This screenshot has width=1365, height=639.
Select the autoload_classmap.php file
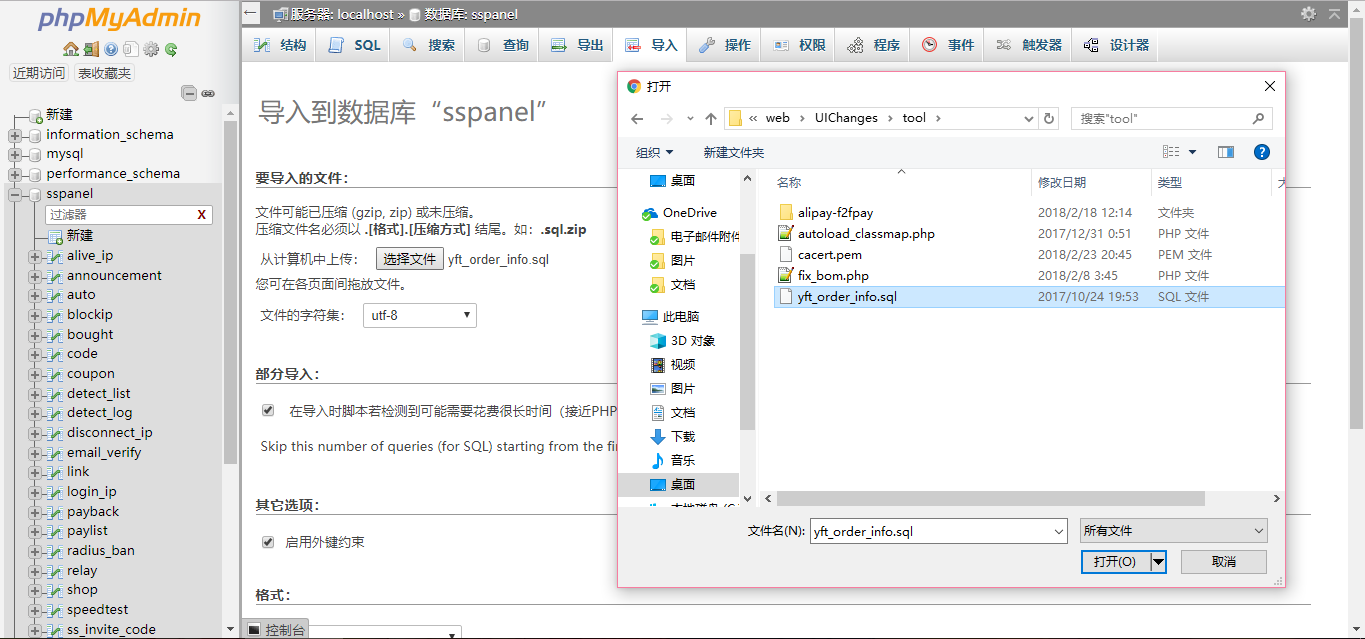click(866, 234)
